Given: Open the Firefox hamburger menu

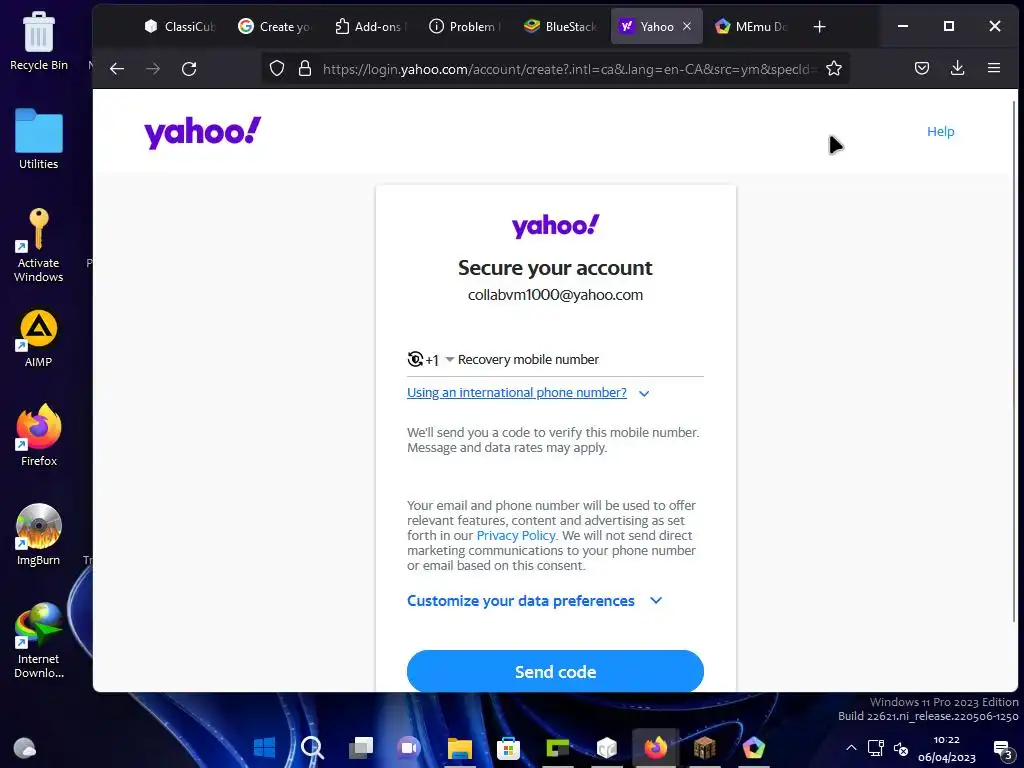Looking at the screenshot, I should (994, 68).
